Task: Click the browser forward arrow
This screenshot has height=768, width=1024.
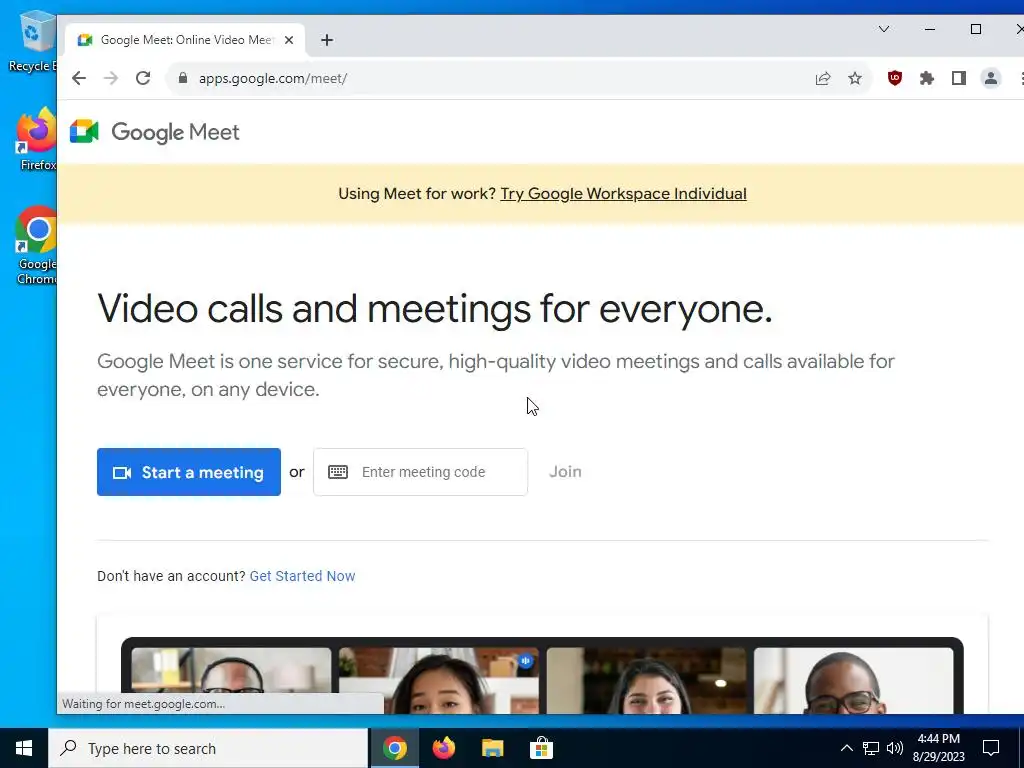Action: 111,78
